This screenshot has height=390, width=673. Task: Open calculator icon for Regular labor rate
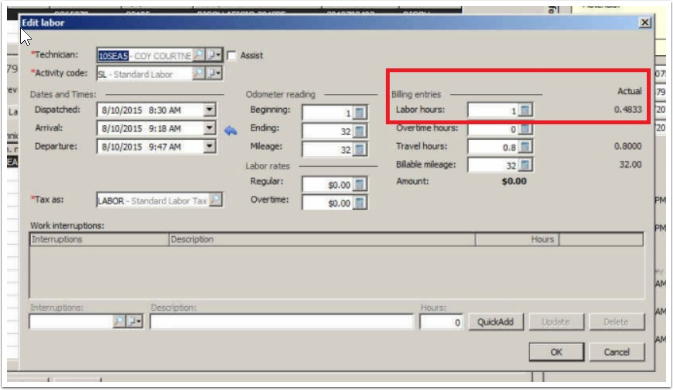(x=360, y=184)
